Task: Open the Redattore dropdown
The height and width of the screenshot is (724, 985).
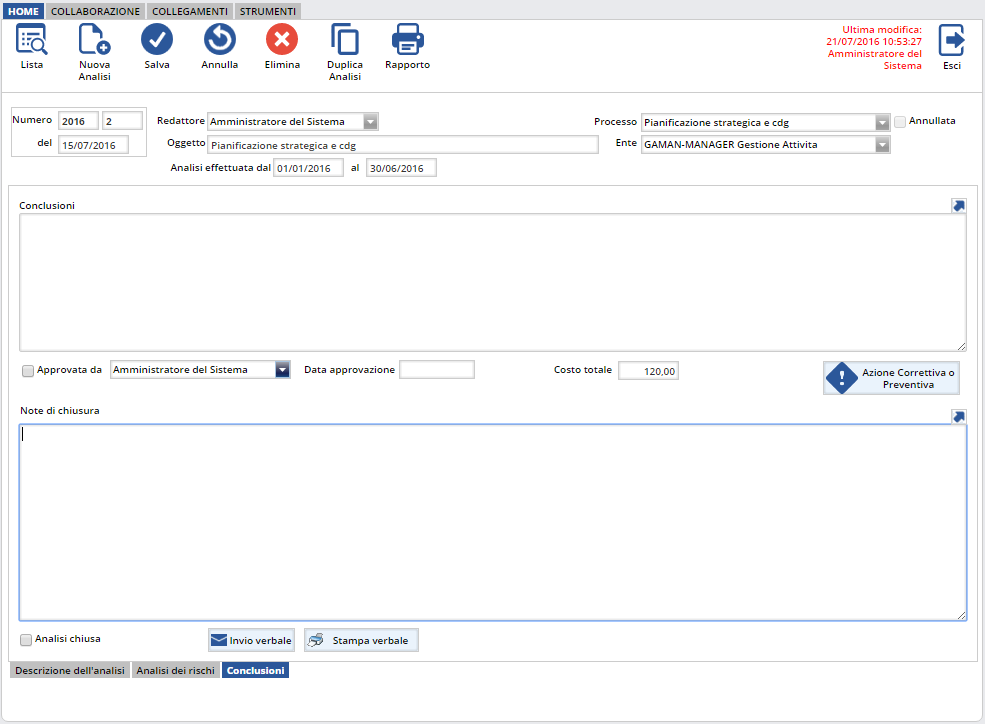Action: tap(370, 122)
